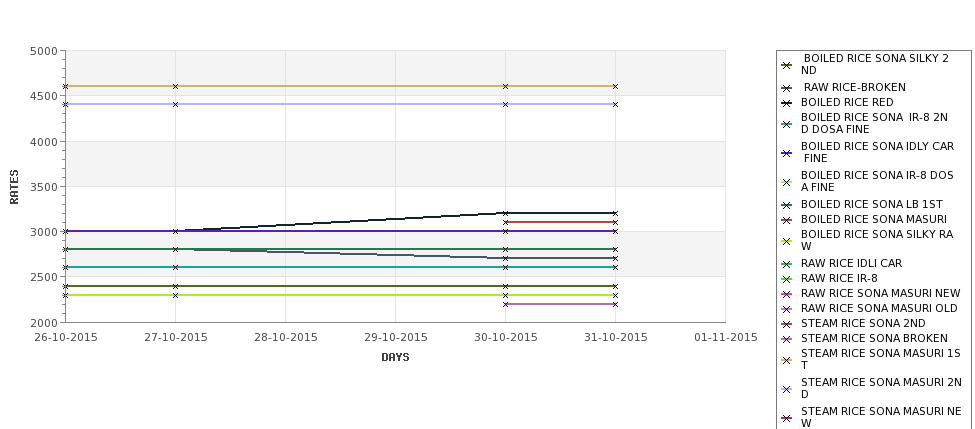Click the STEAM RICE SONA MASURI 1ST legend swatch

tap(787, 361)
